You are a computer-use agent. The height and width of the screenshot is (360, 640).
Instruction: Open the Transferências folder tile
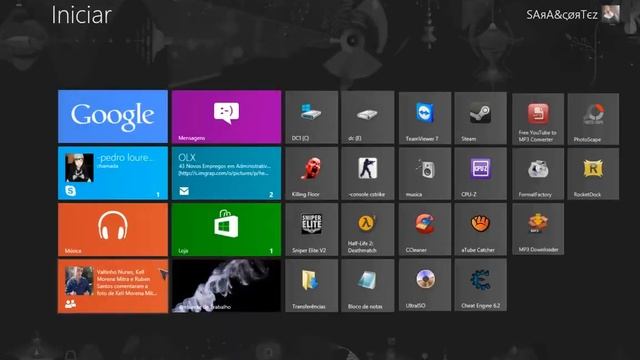(312, 286)
